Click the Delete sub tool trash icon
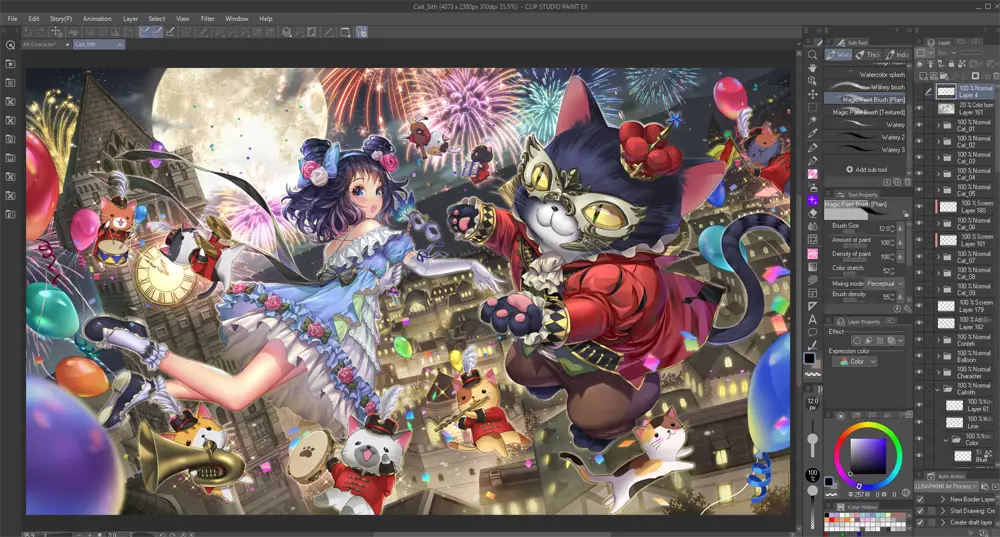The image size is (1000, 537). click(908, 182)
